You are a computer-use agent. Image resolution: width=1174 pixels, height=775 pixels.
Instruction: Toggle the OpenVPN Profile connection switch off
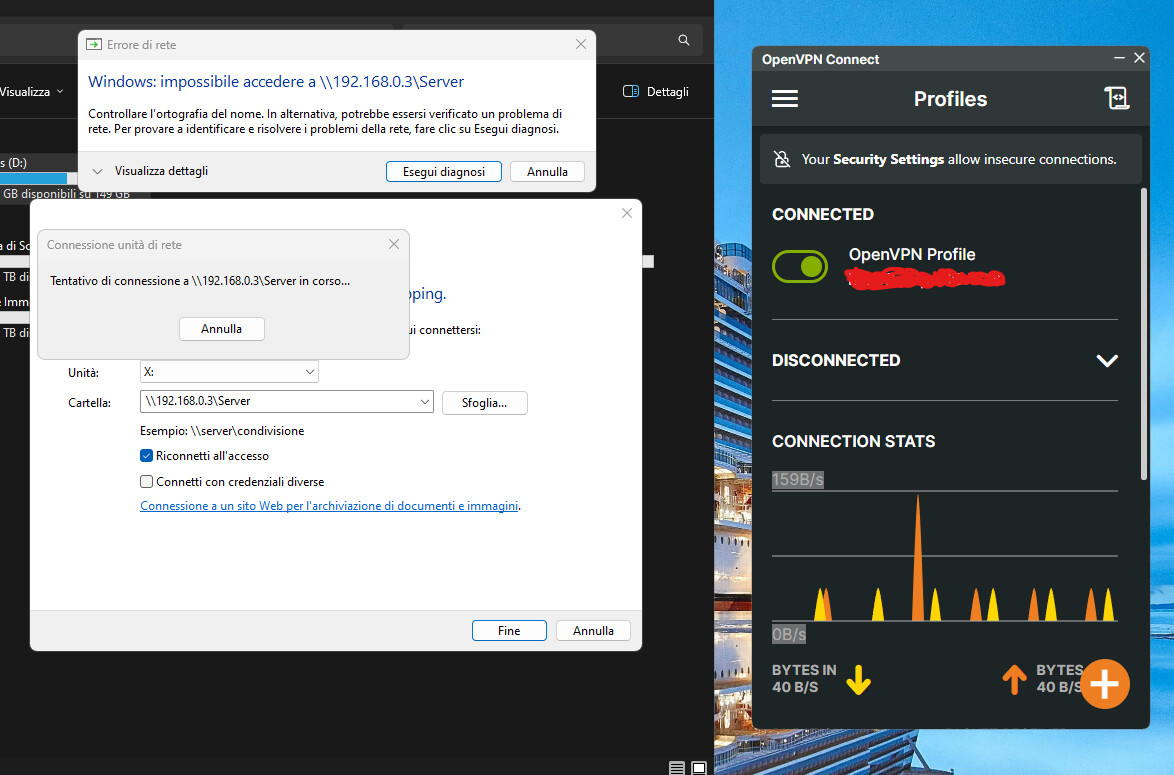click(800, 267)
